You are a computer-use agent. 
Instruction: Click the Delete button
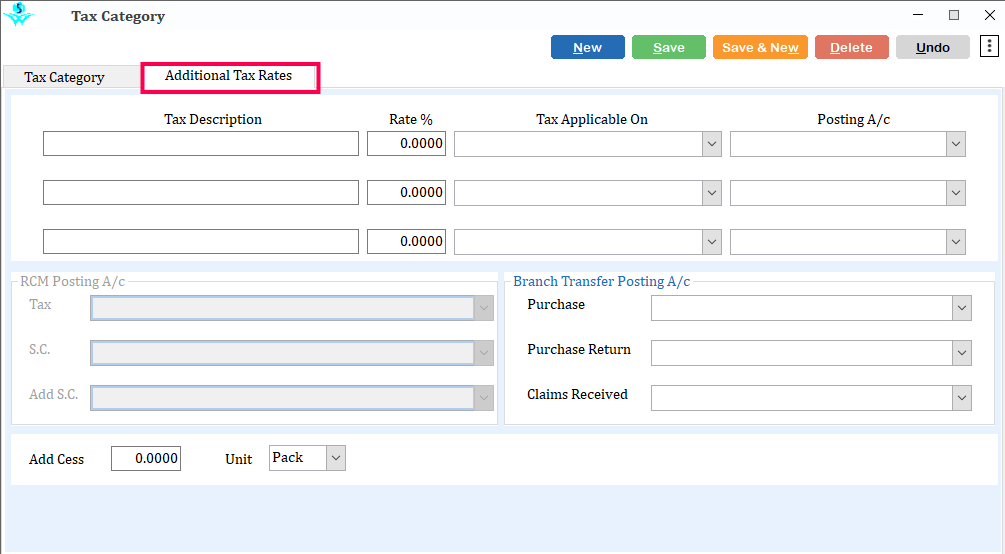tap(851, 47)
